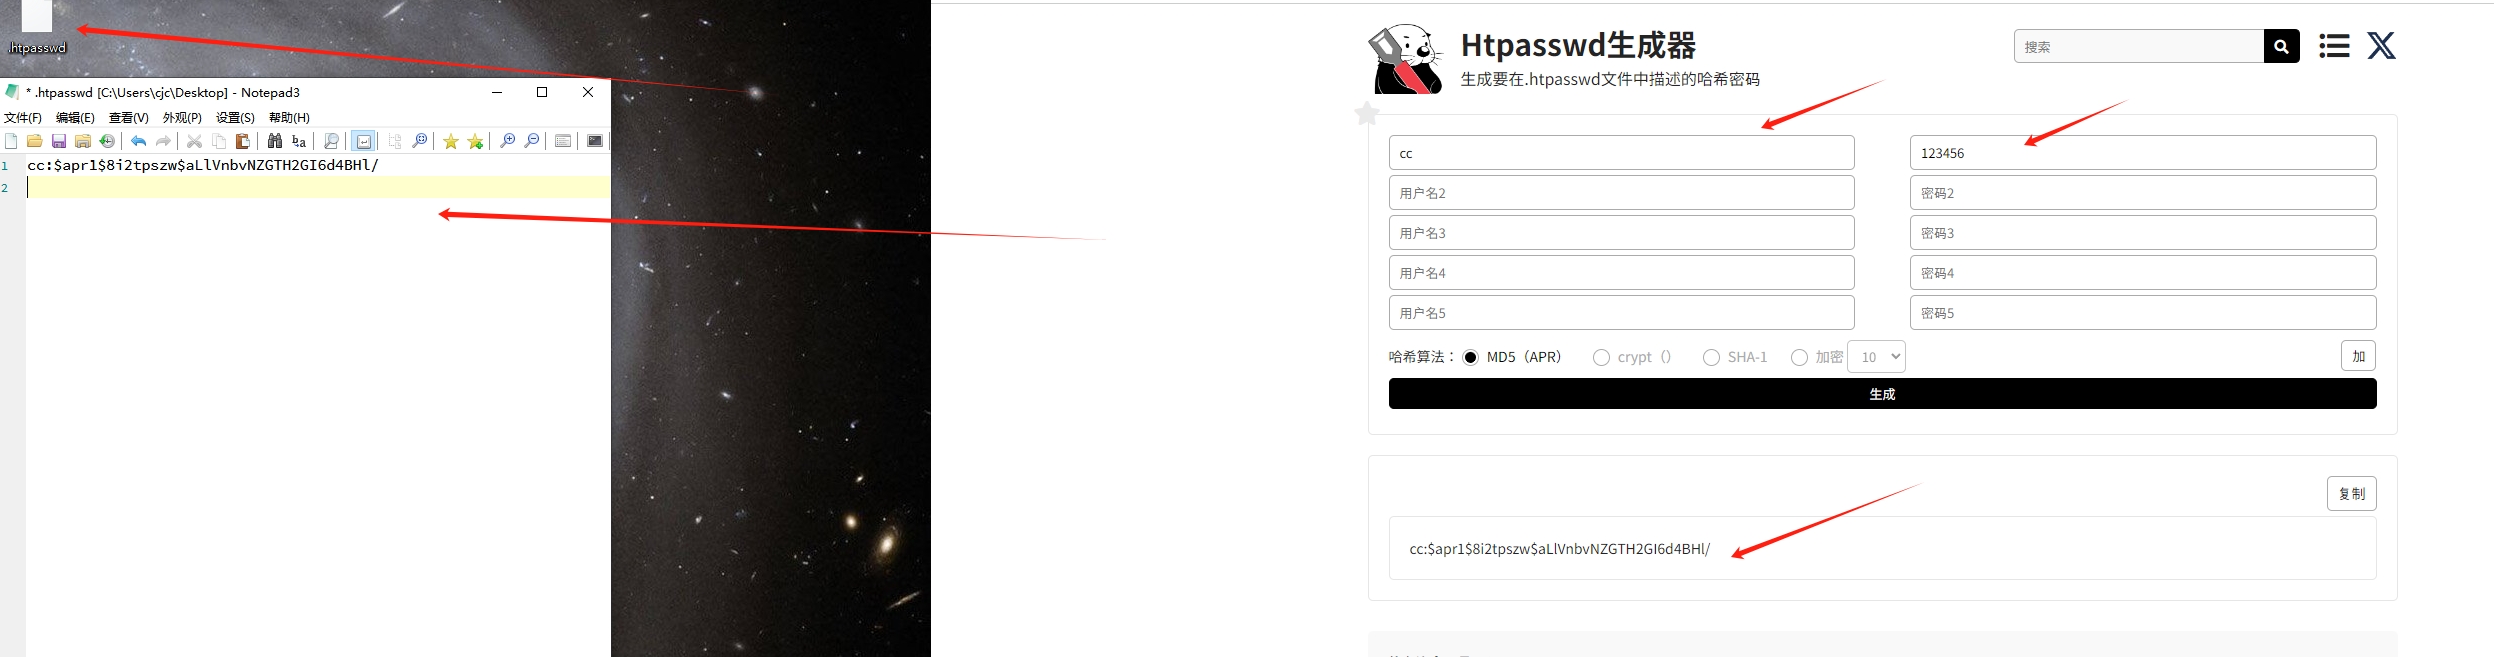Click the 加 add row button

tap(2358, 356)
